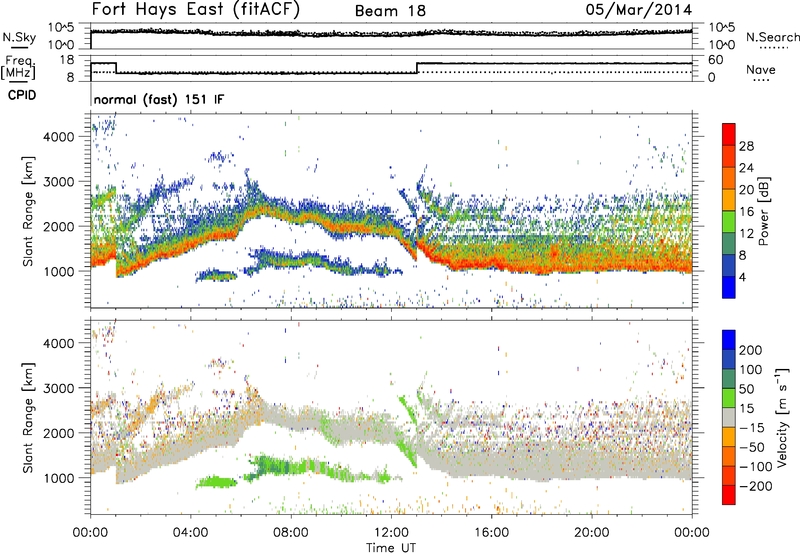Click the 20:00 time axis label
Viewport: 800px width, 554px height.
591,533
